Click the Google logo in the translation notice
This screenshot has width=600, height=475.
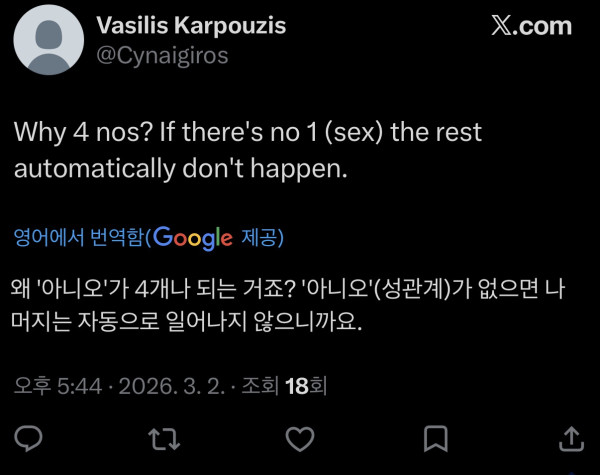[194, 238]
